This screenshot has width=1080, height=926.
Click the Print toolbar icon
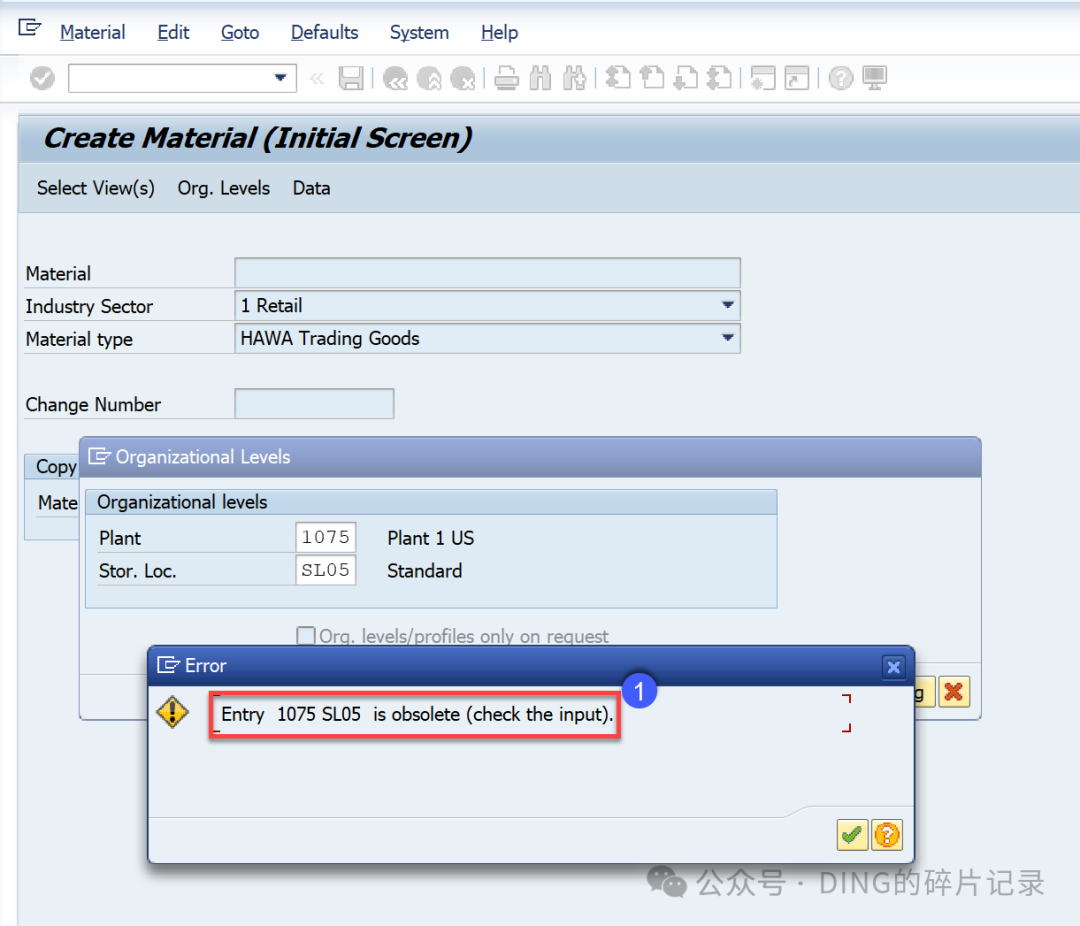pyautogui.click(x=506, y=78)
